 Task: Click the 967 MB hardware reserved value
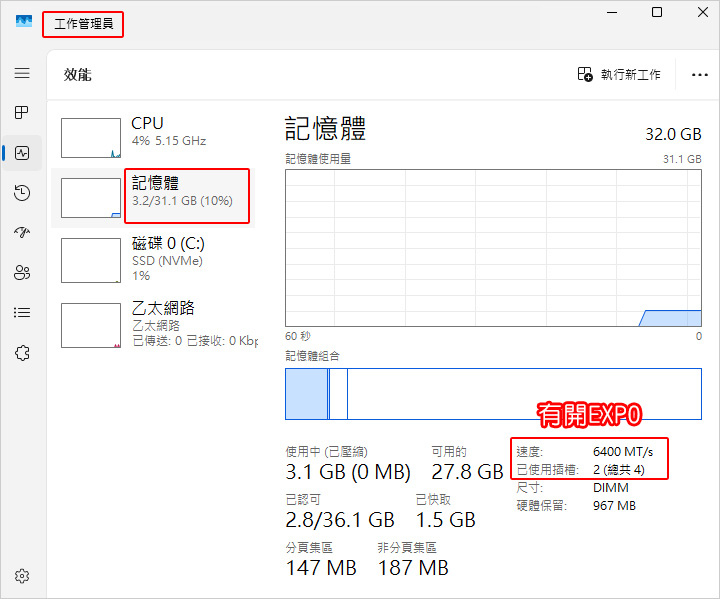click(x=614, y=506)
